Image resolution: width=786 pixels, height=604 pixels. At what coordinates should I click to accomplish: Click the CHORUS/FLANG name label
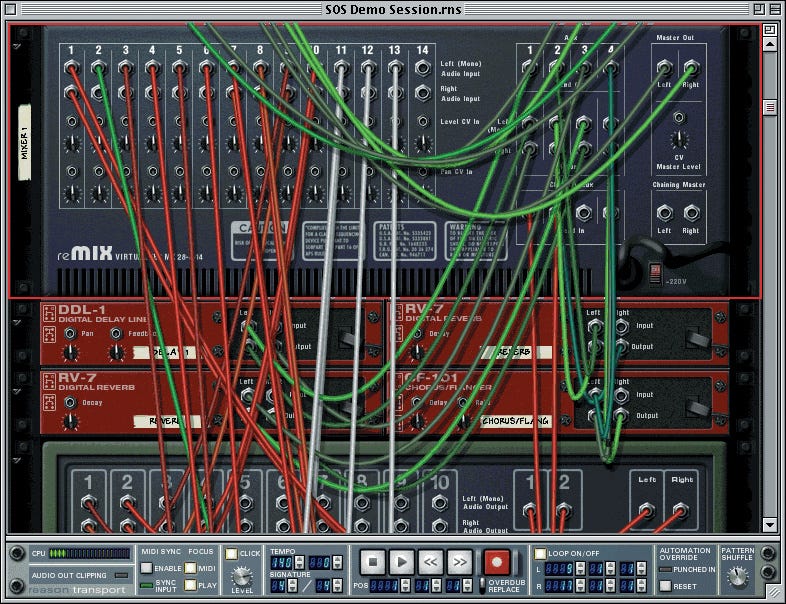[x=516, y=421]
